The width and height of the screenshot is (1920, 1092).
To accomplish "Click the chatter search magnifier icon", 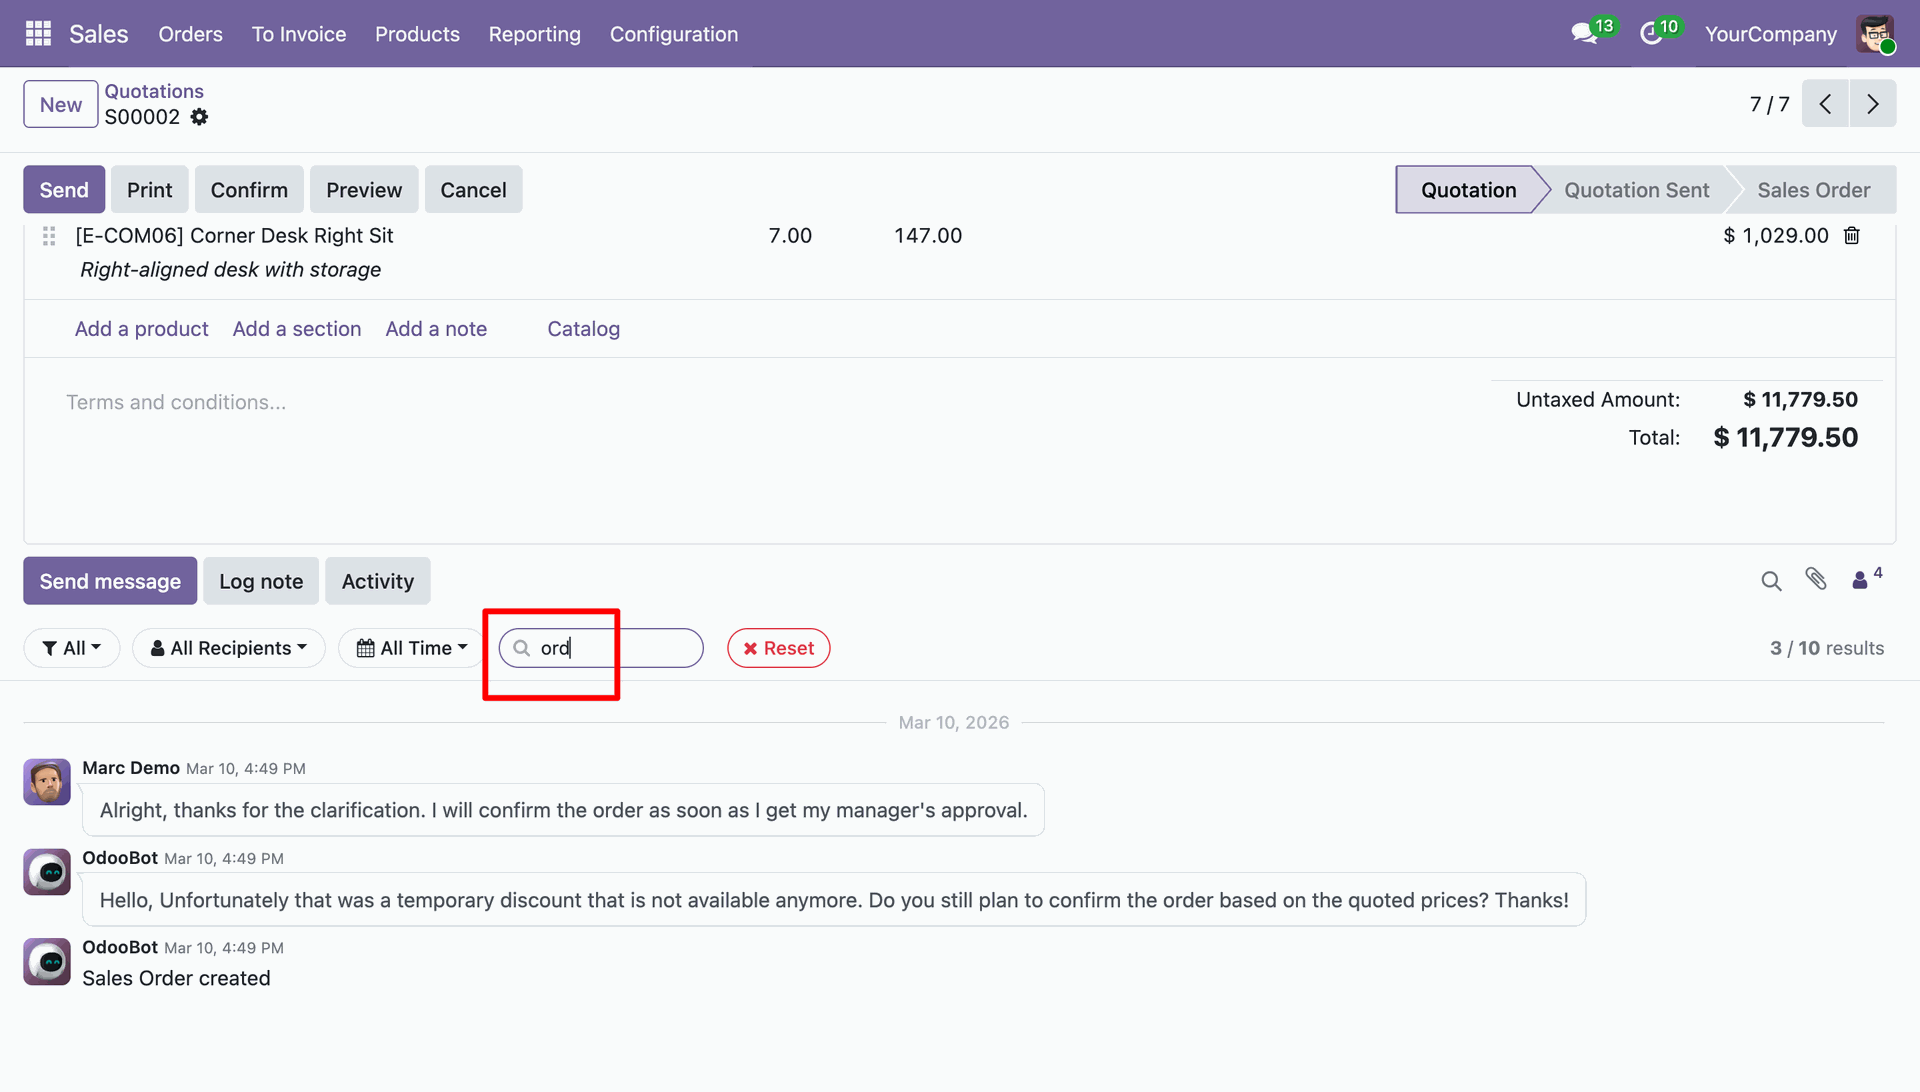I will [x=1771, y=581].
